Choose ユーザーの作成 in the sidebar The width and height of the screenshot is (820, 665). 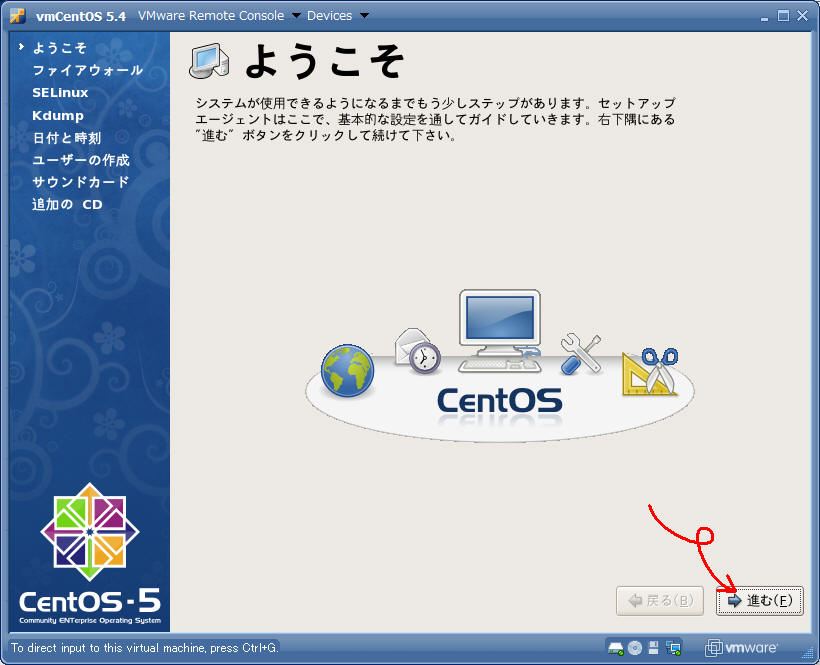[x=80, y=160]
